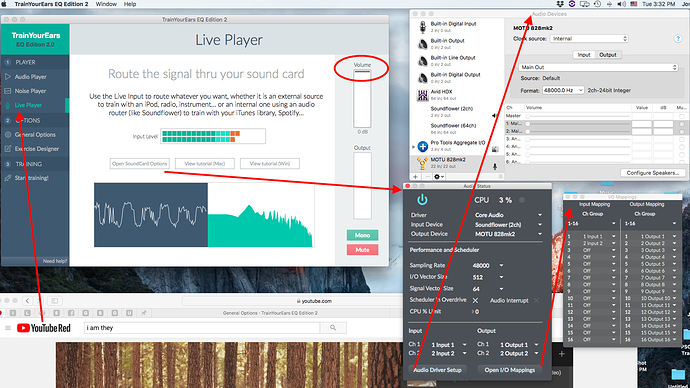Click the help question mark in Audio Devices
This screenshot has height=388, width=690.
pos(678,39)
